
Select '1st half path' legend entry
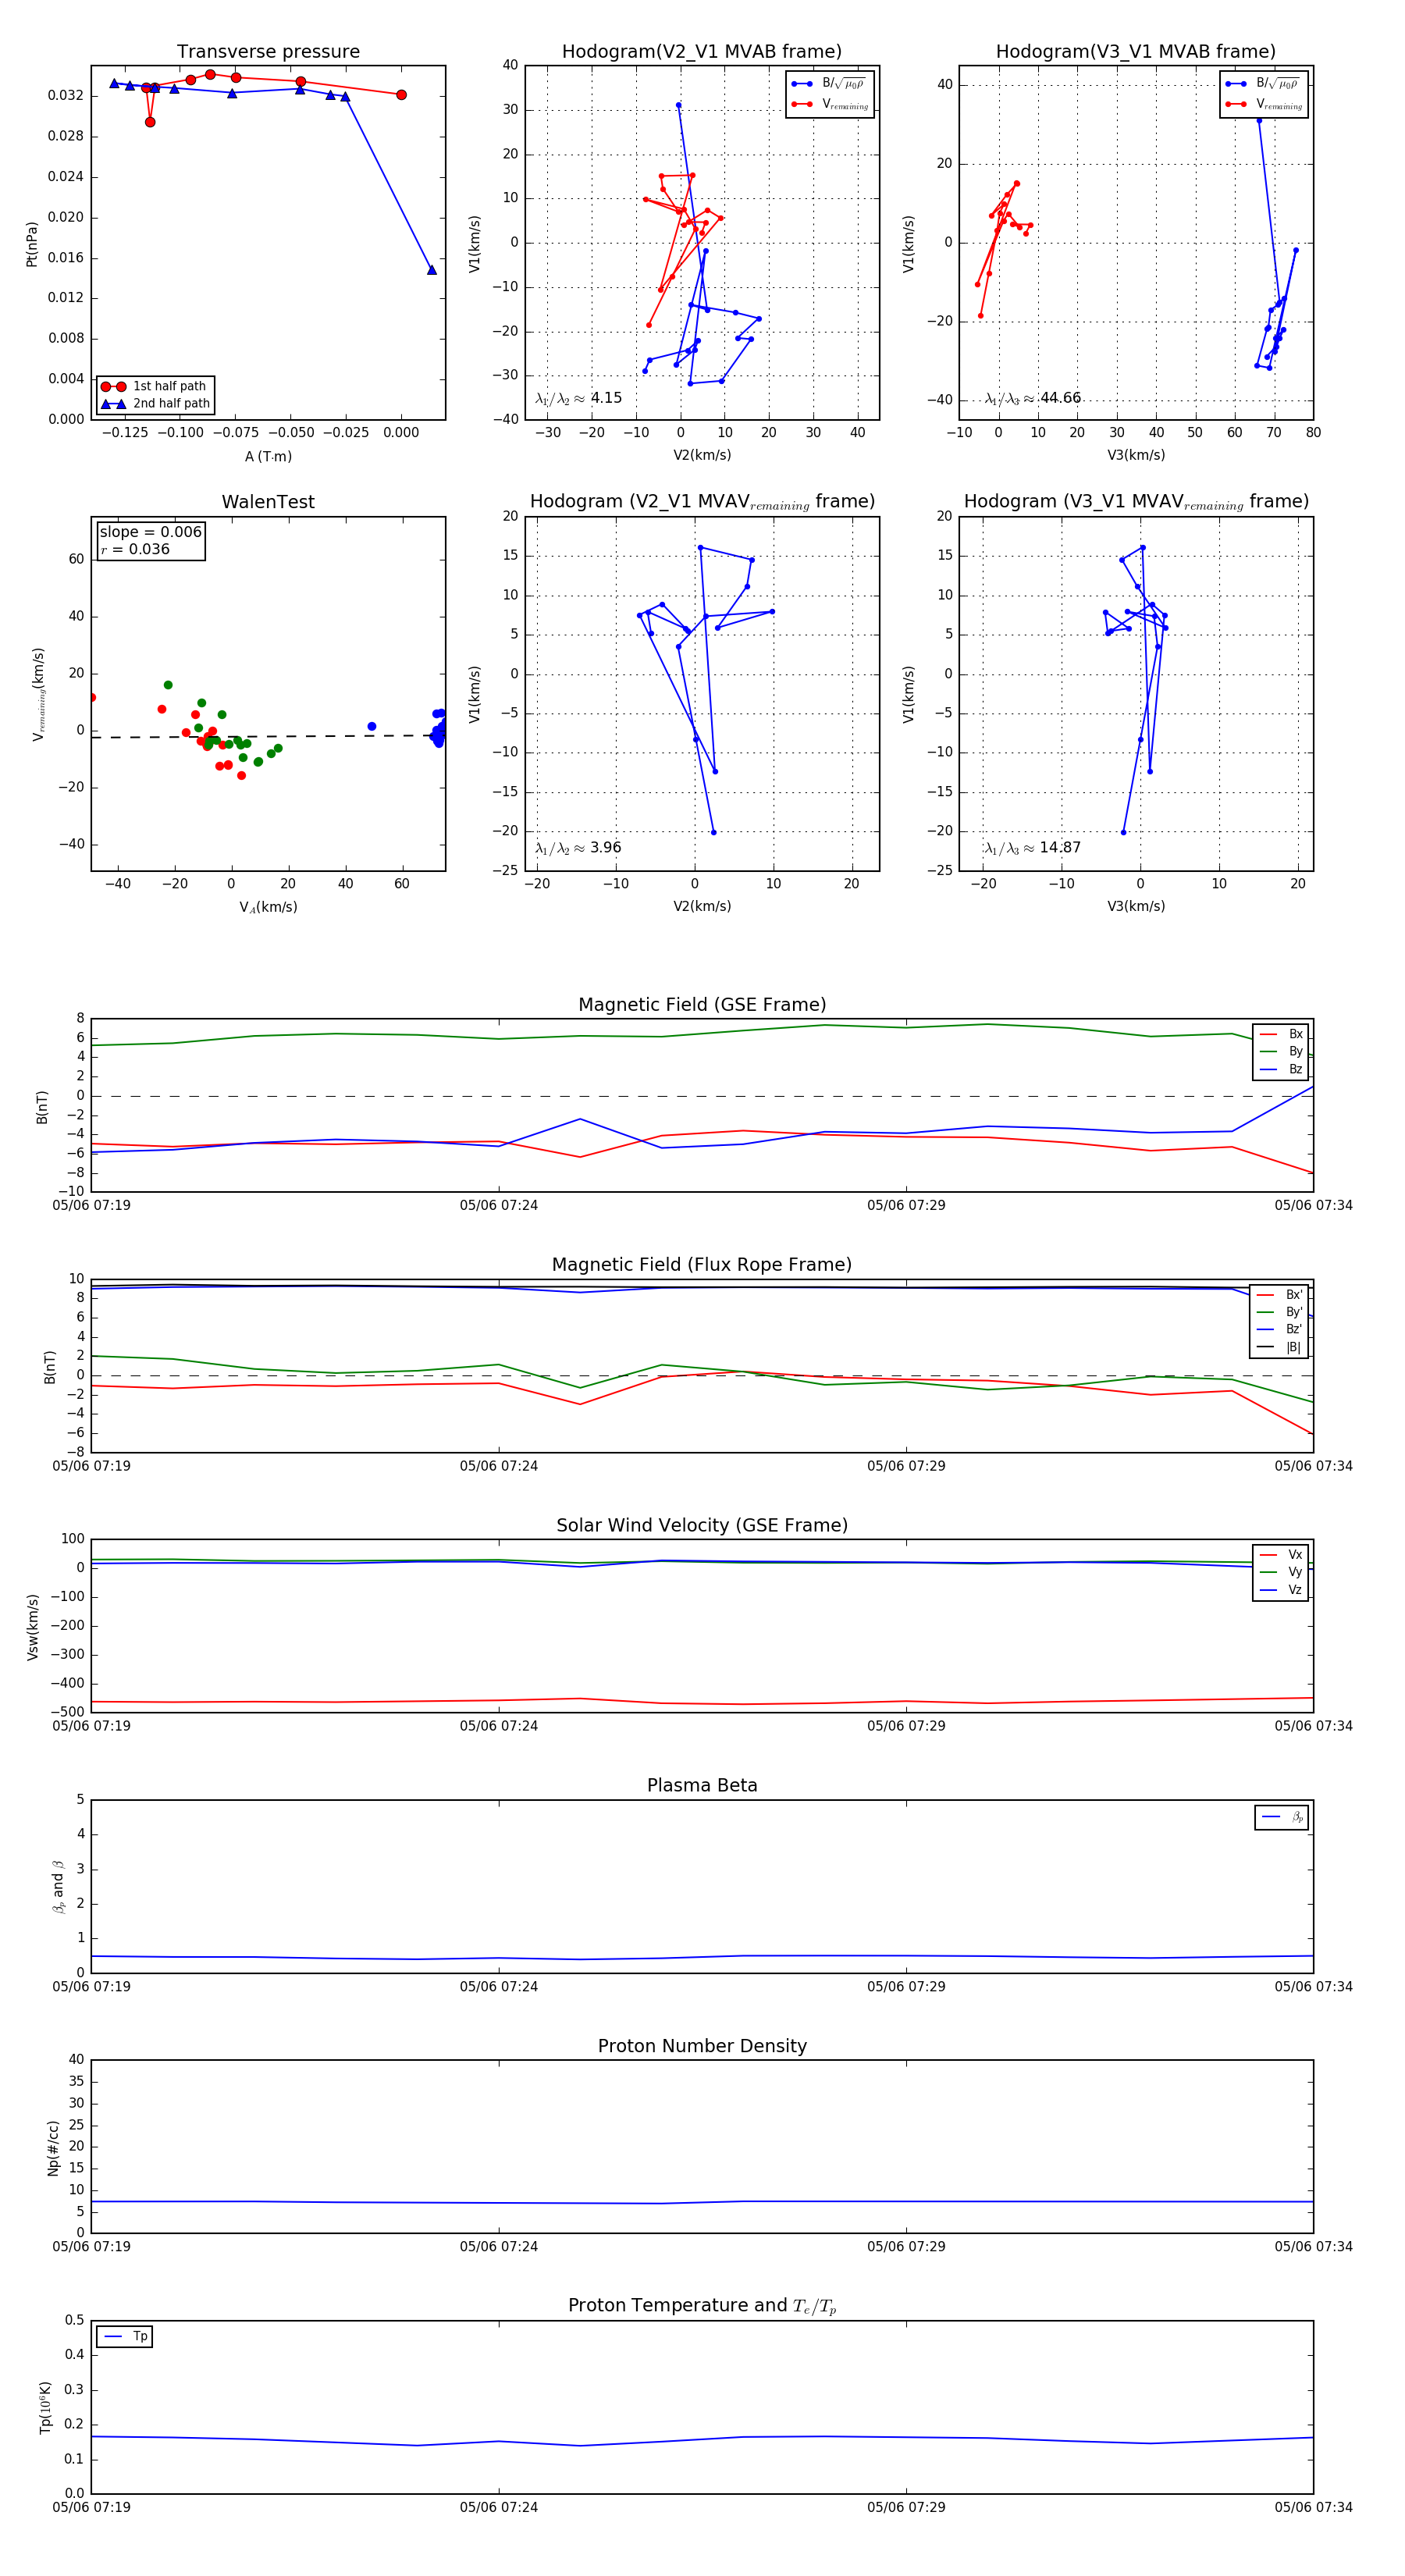[156, 386]
